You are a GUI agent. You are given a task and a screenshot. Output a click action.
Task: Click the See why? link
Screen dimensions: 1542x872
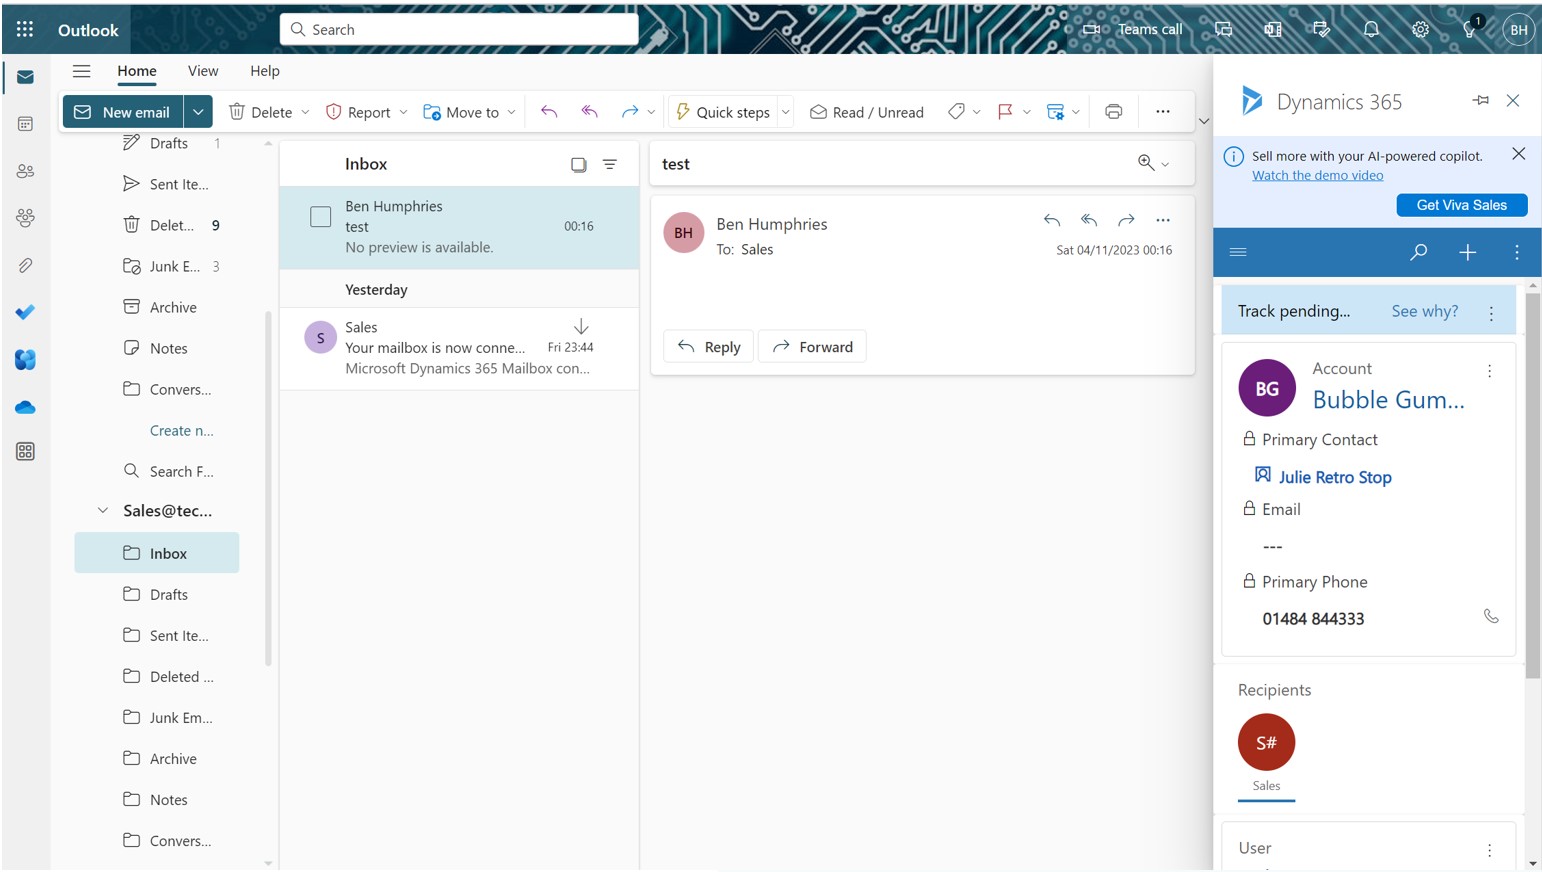coord(1424,311)
